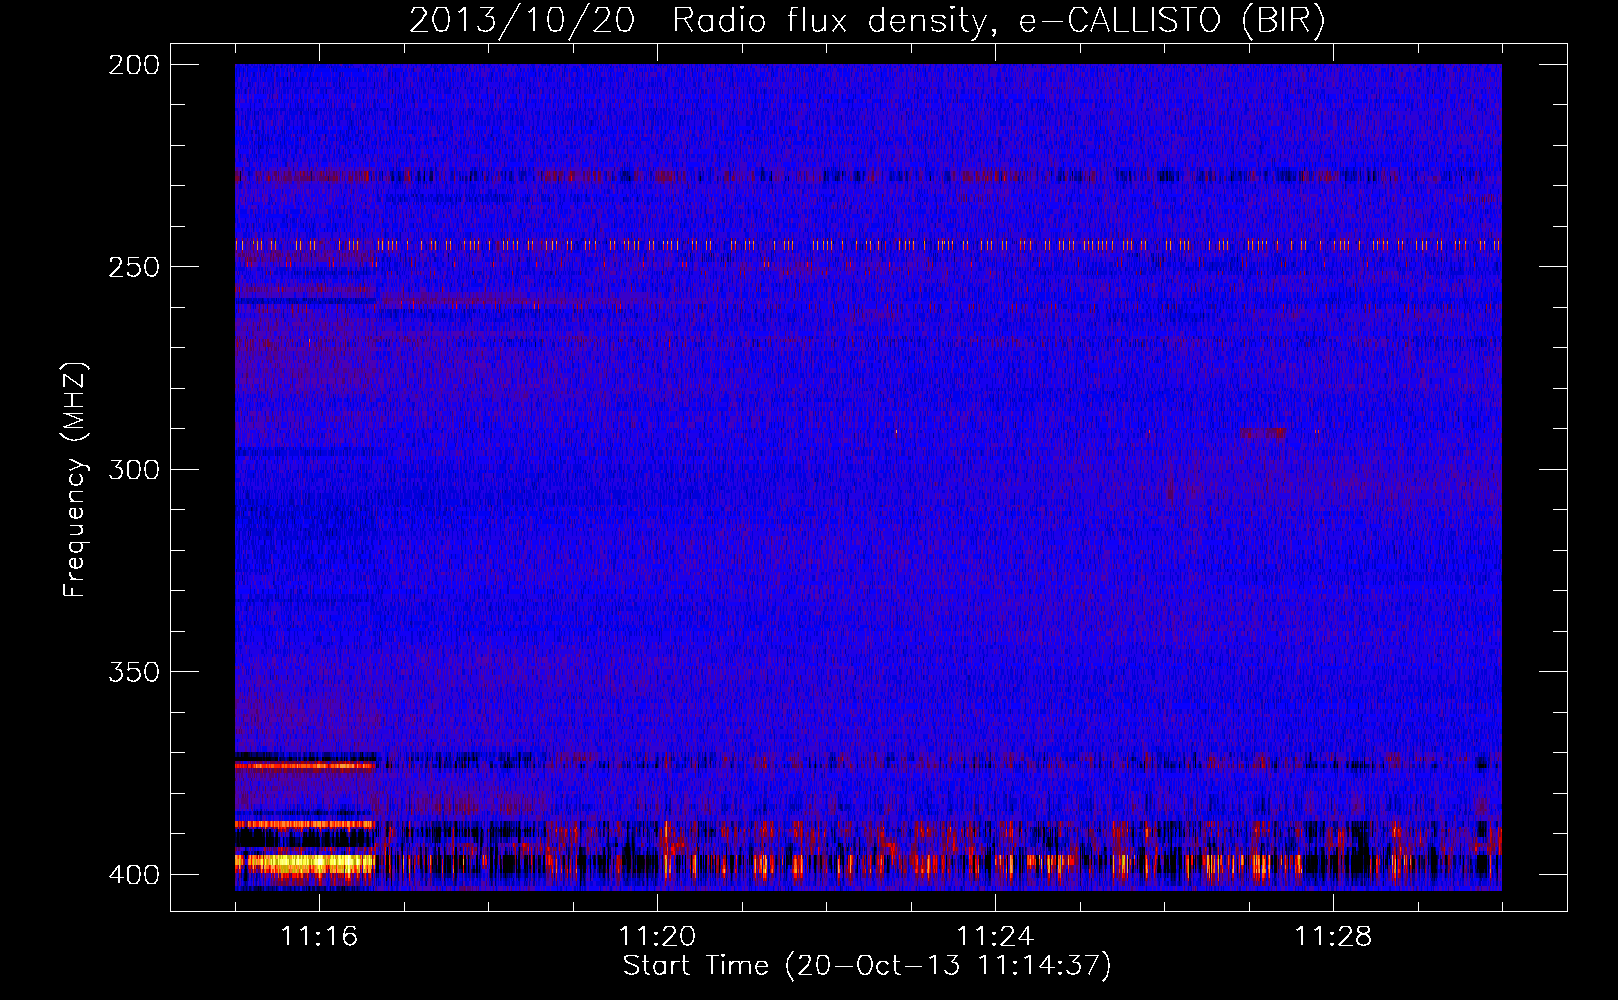Click the 11:28 time tick label
Screen dimensions: 1618x1000
(1333, 936)
